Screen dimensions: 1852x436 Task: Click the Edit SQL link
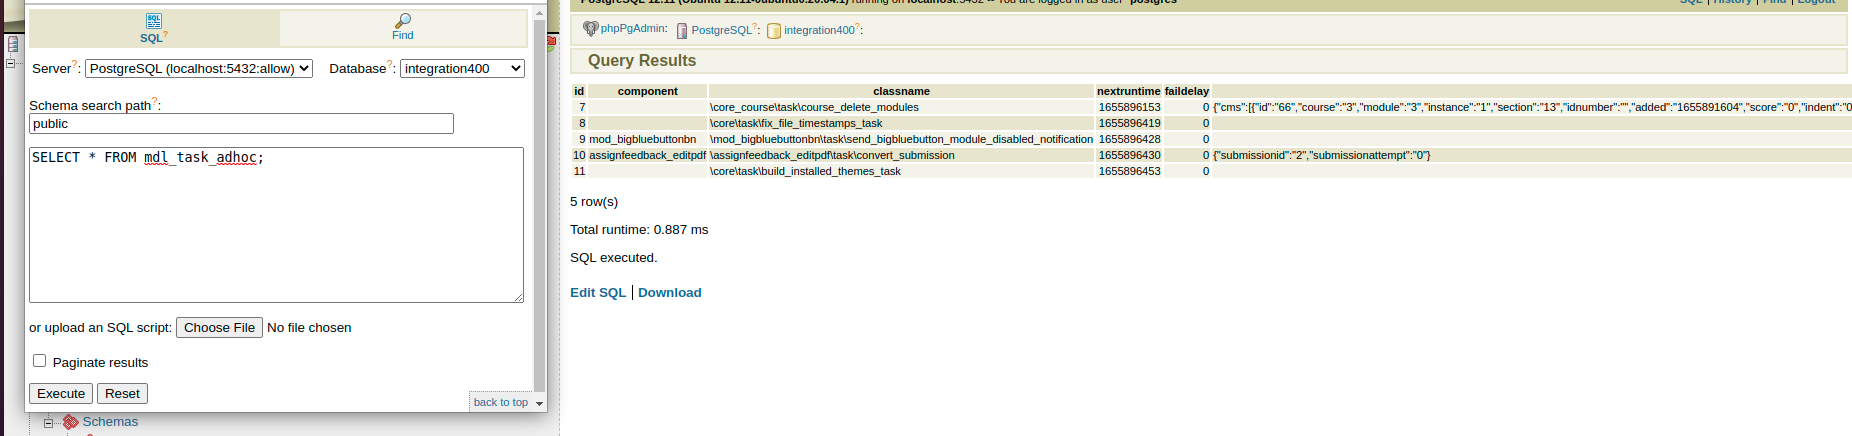point(598,293)
